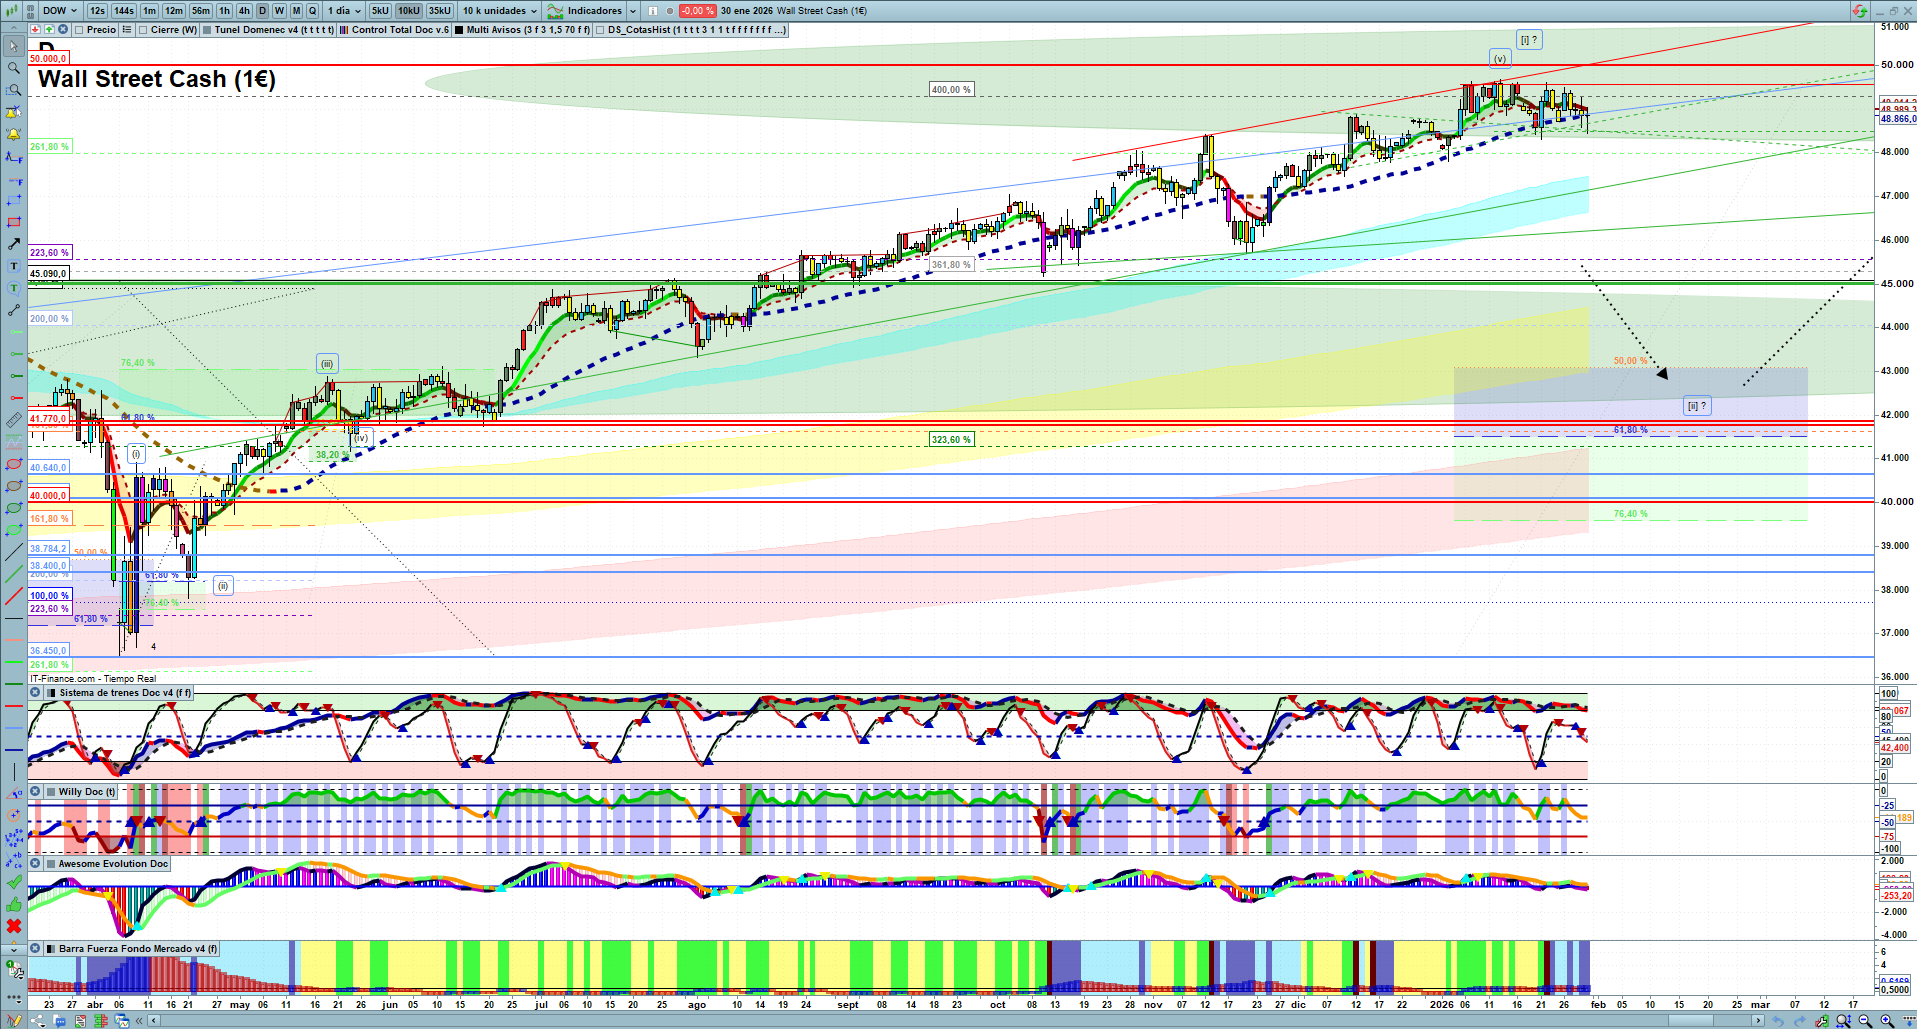Image resolution: width=1917 pixels, height=1029 pixels.
Task: Toggle the Cierre (W) checkbox
Action: point(144,30)
